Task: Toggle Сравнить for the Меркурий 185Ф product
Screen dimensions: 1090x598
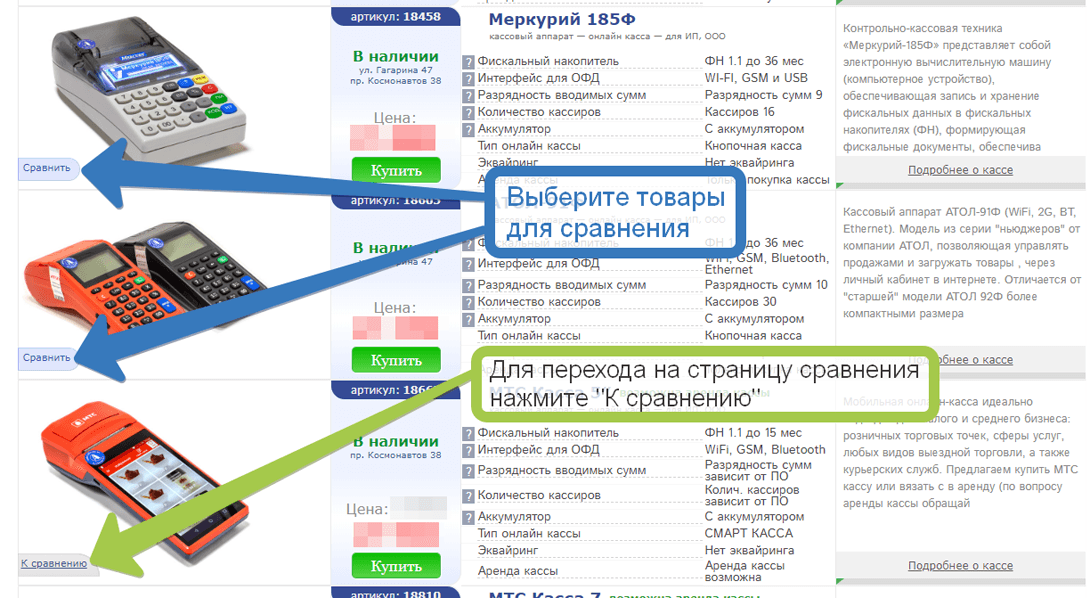Action: tap(47, 168)
